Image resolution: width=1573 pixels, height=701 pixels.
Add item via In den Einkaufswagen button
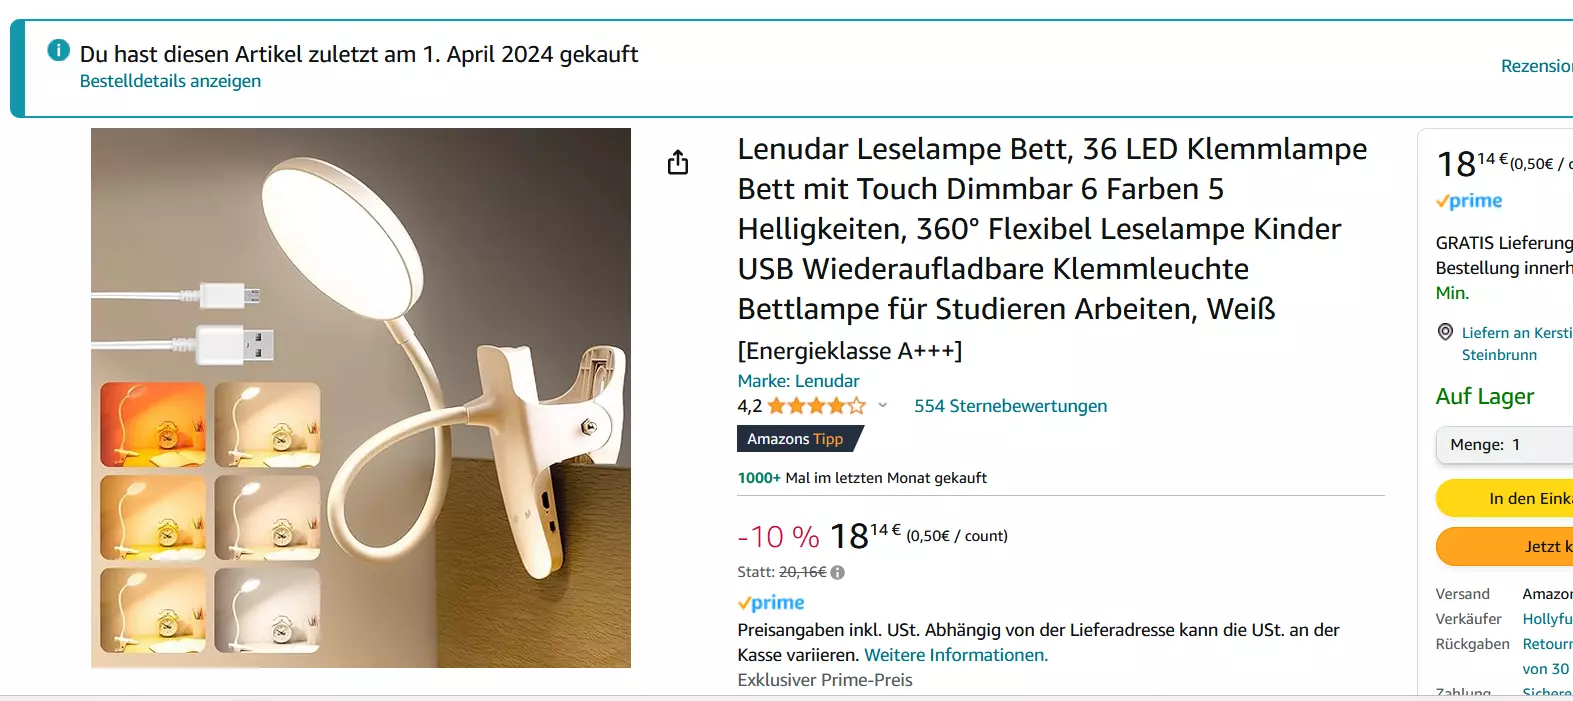1504,498
